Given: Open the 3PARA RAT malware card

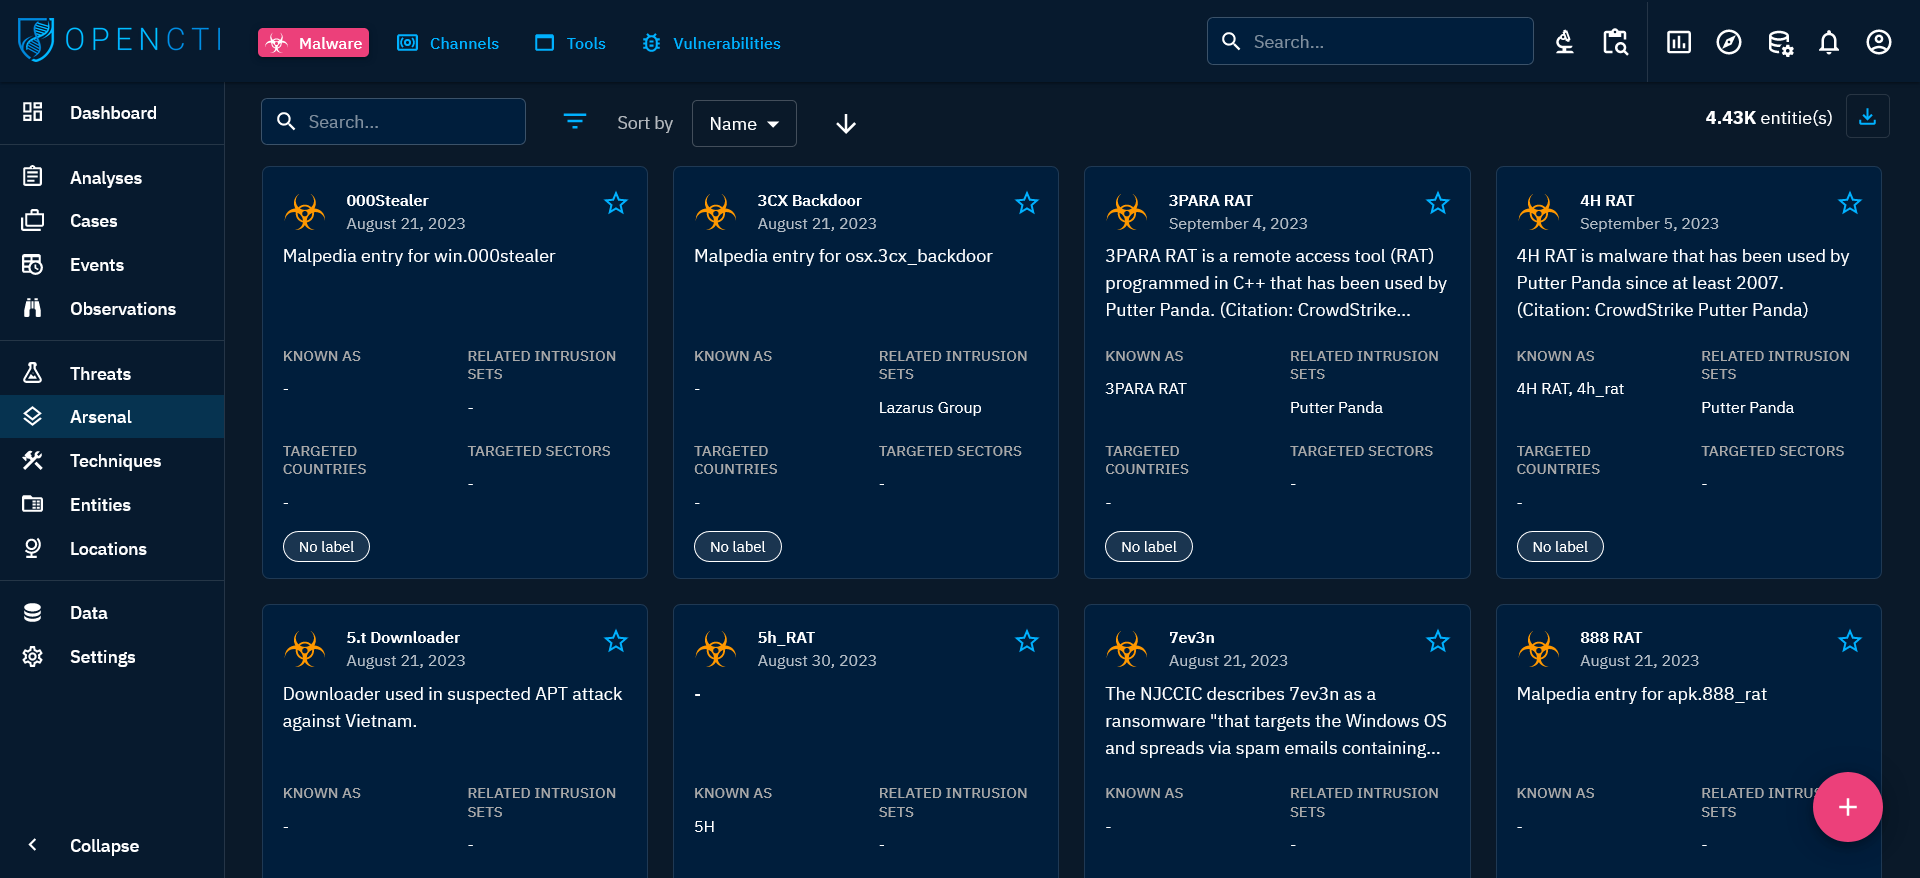Looking at the screenshot, I should point(1210,201).
